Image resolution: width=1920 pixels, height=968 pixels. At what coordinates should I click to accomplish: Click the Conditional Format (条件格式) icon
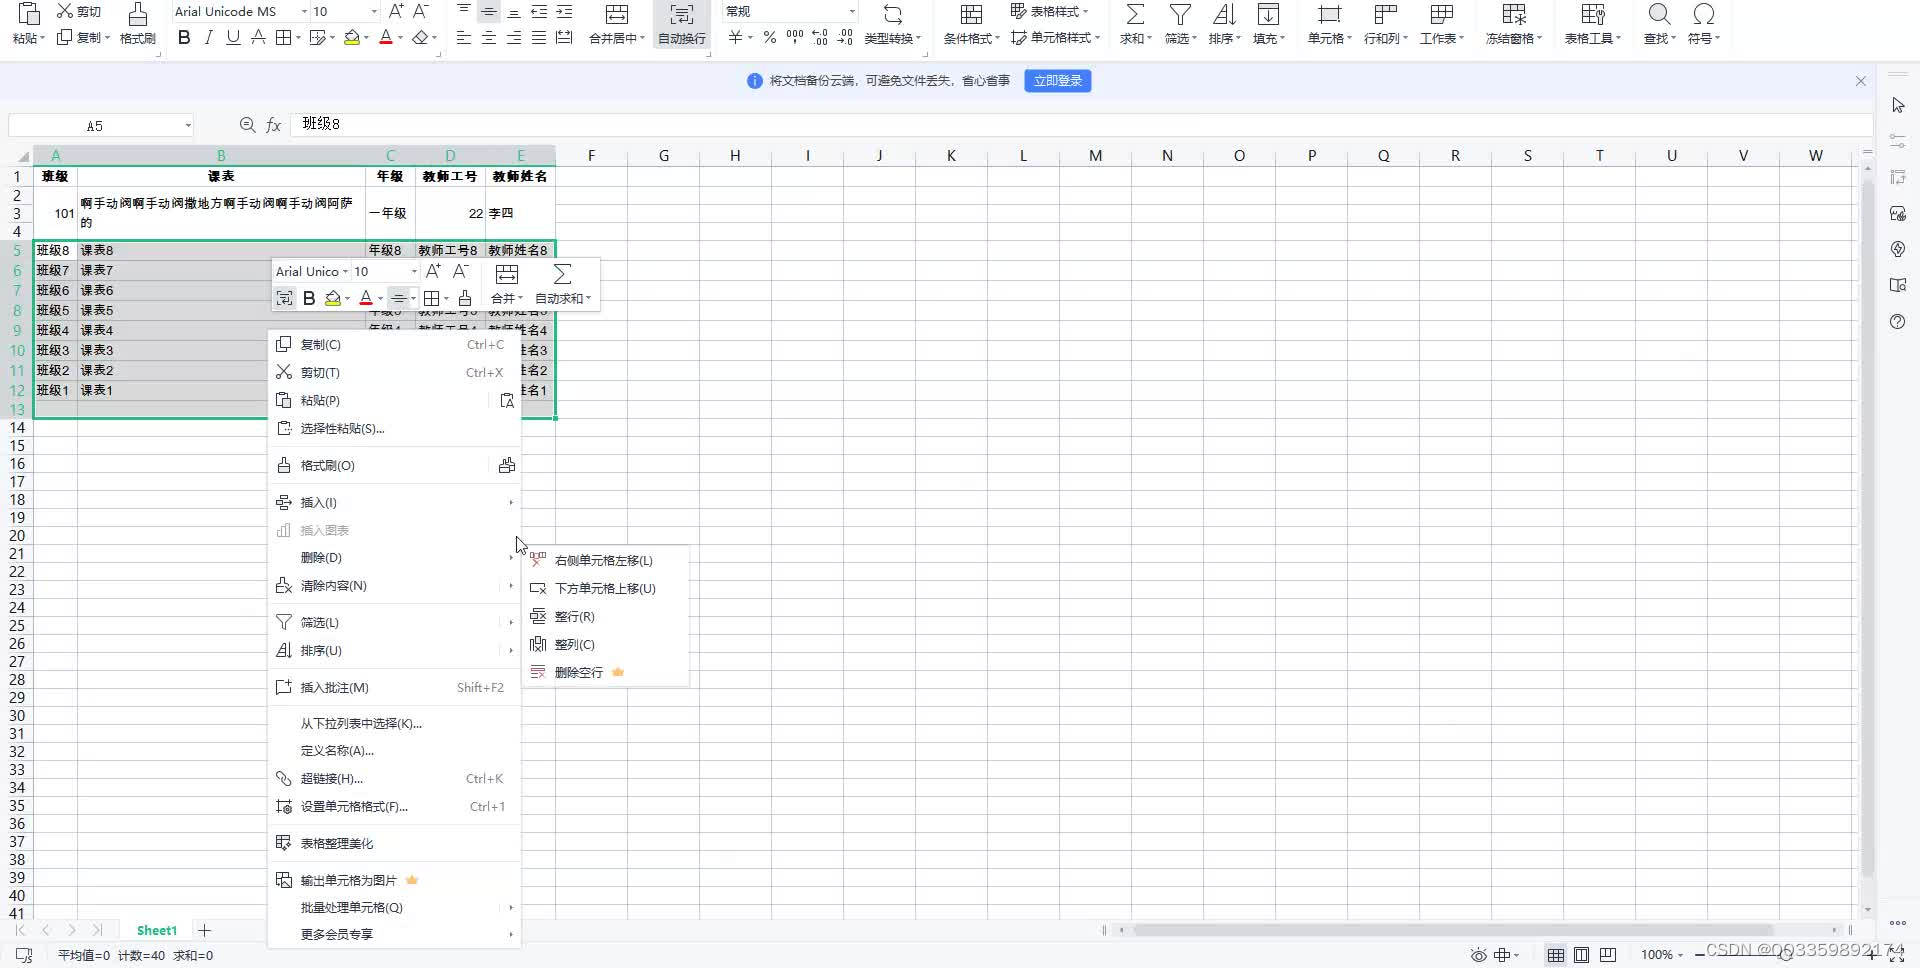pyautogui.click(x=971, y=14)
